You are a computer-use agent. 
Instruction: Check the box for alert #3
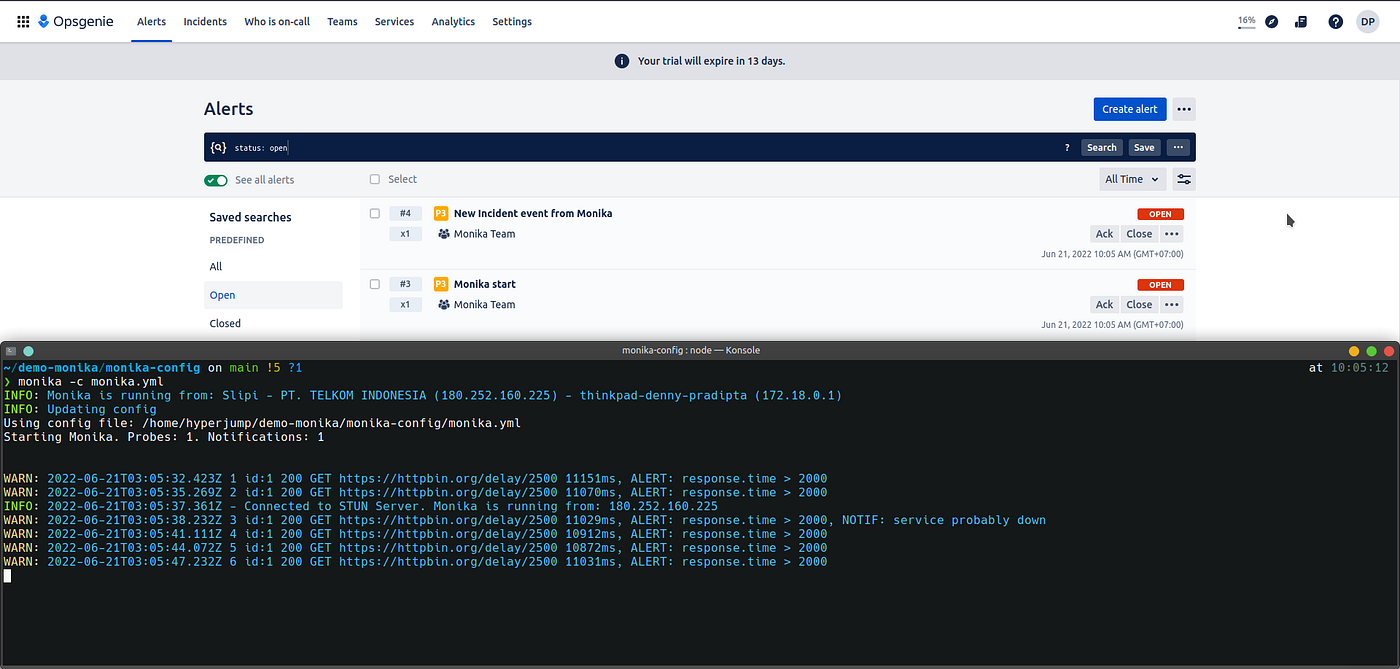[x=375, y=284]
